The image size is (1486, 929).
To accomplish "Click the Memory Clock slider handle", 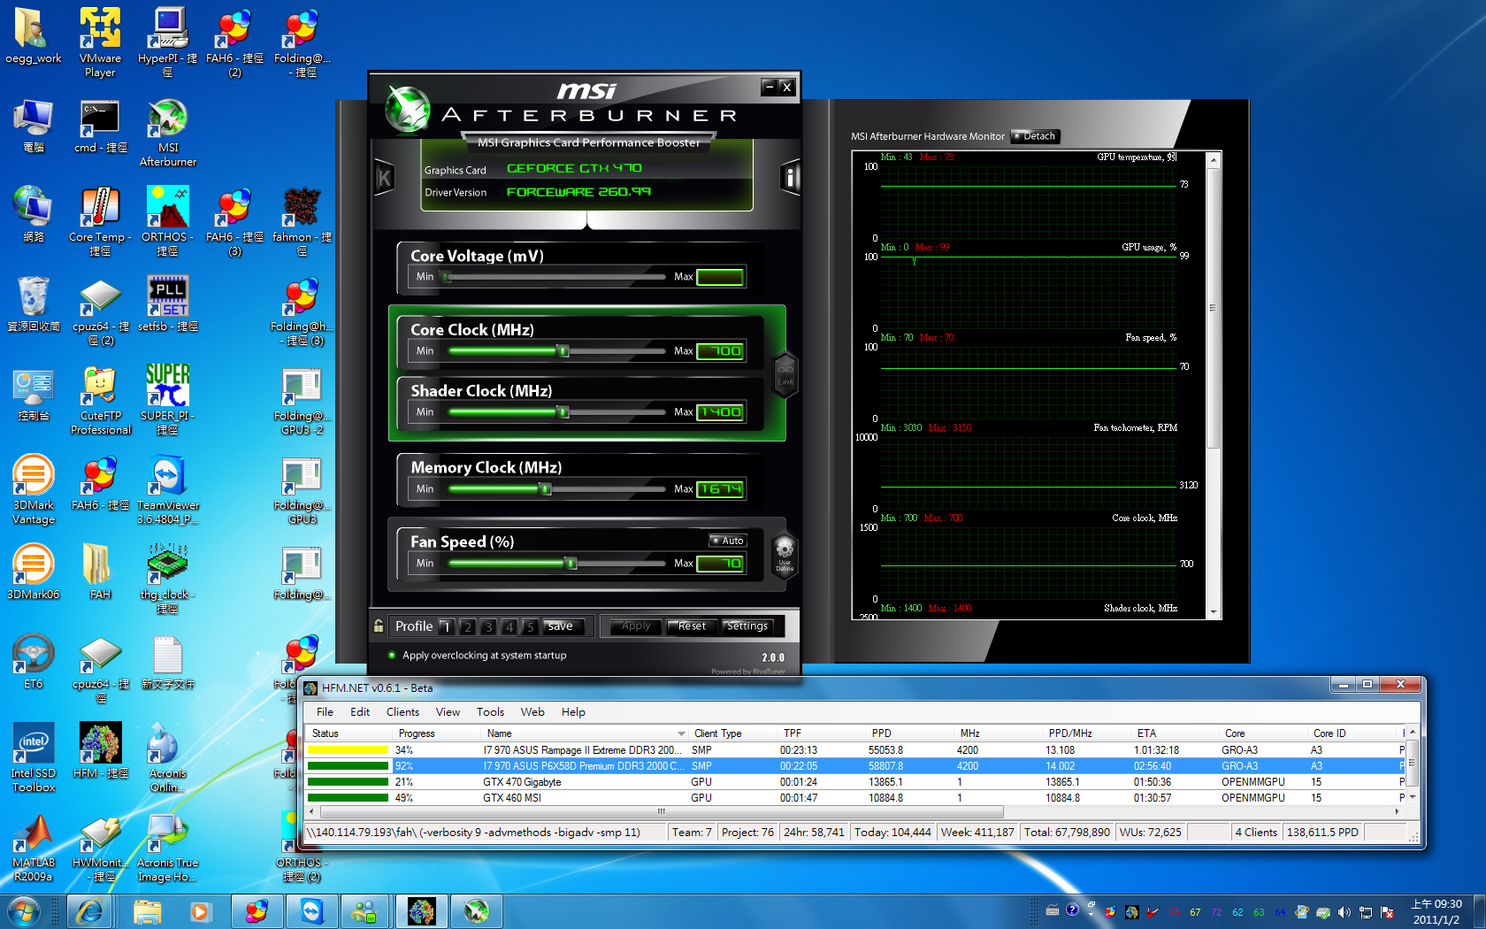I will 546,489.
